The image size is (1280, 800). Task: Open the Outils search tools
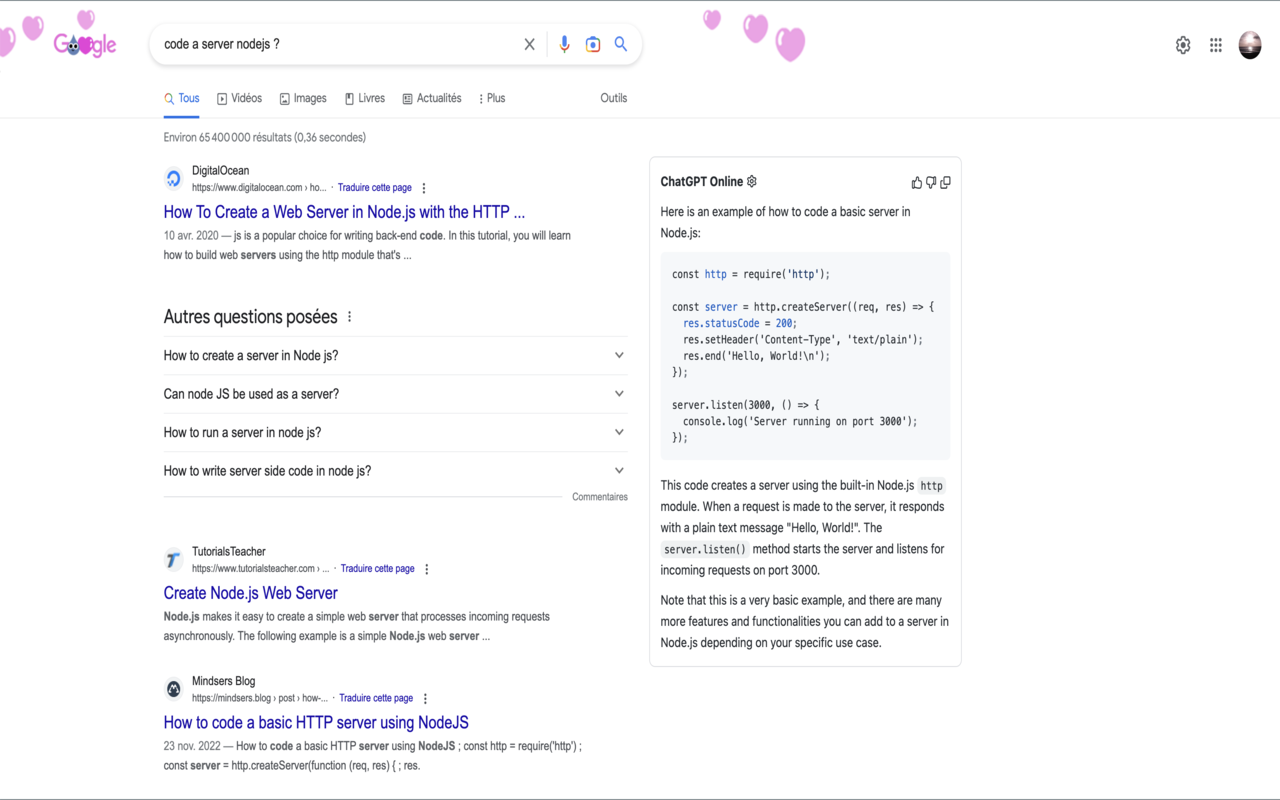tap(614, 98)
